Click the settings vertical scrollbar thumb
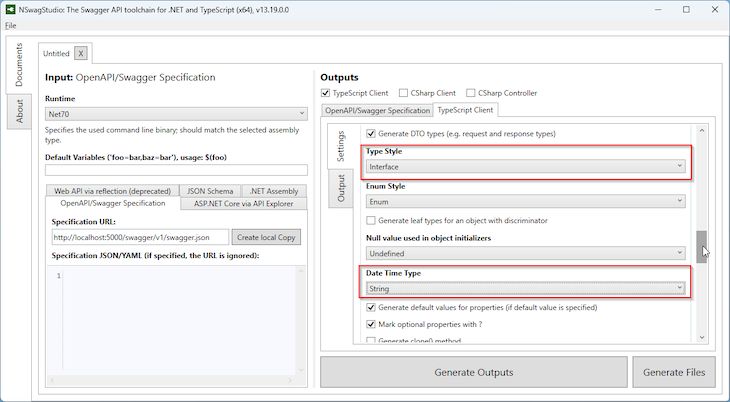 [x=702, y=247]
